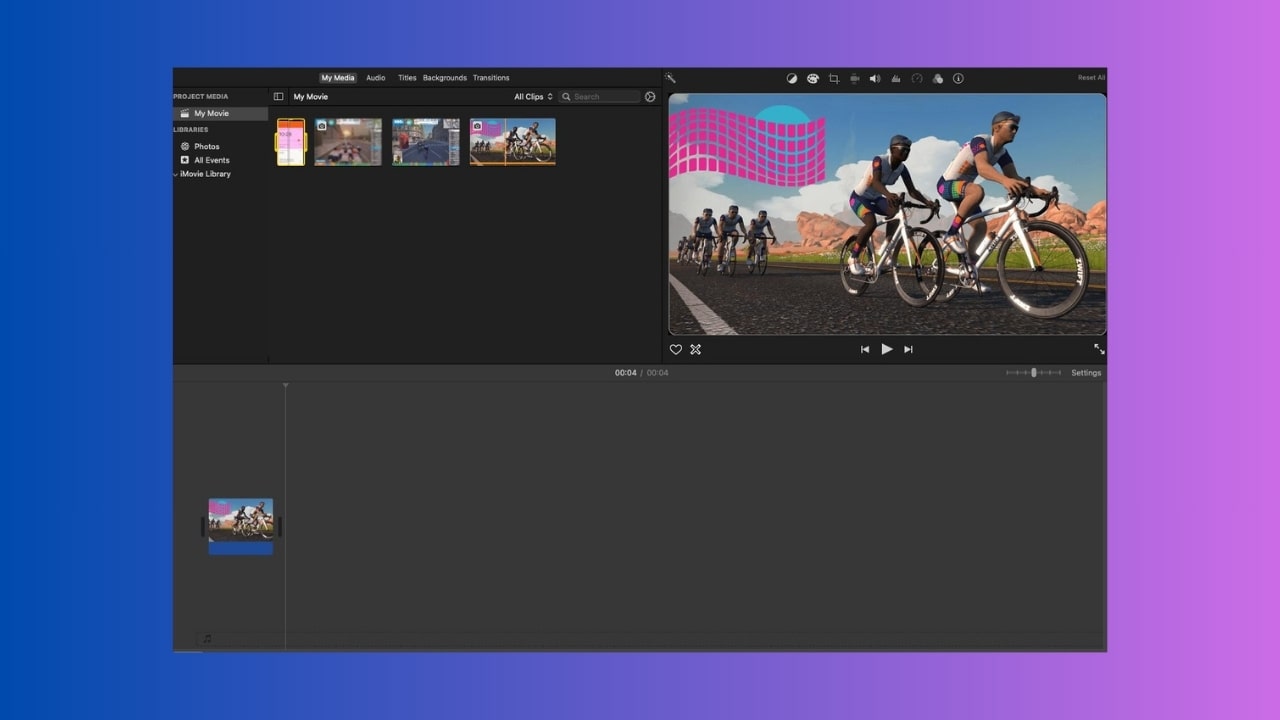Click the playhead marker in the timeline
1280x720 pixels.
(285, 385)
